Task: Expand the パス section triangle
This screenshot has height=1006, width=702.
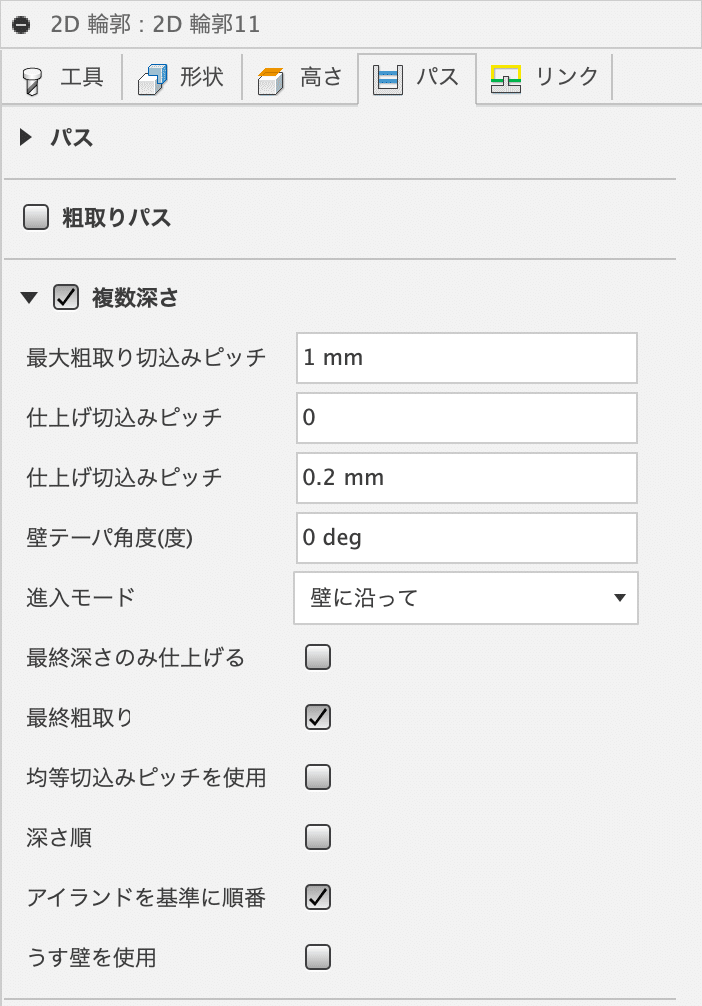Action: click(x=26, y=137)
